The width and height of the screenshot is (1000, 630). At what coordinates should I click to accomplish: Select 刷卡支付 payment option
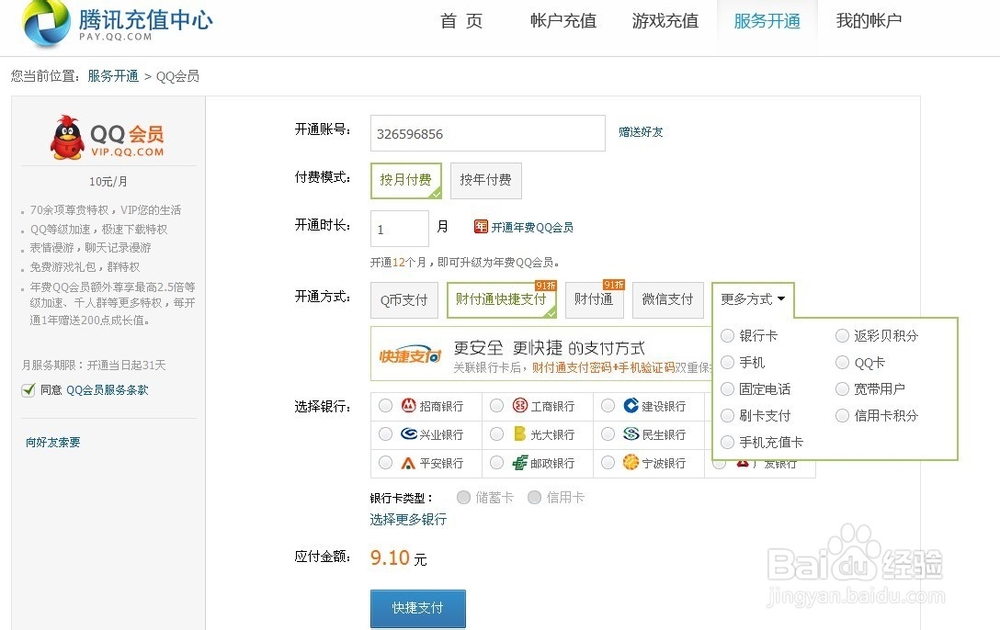point(727,416)
